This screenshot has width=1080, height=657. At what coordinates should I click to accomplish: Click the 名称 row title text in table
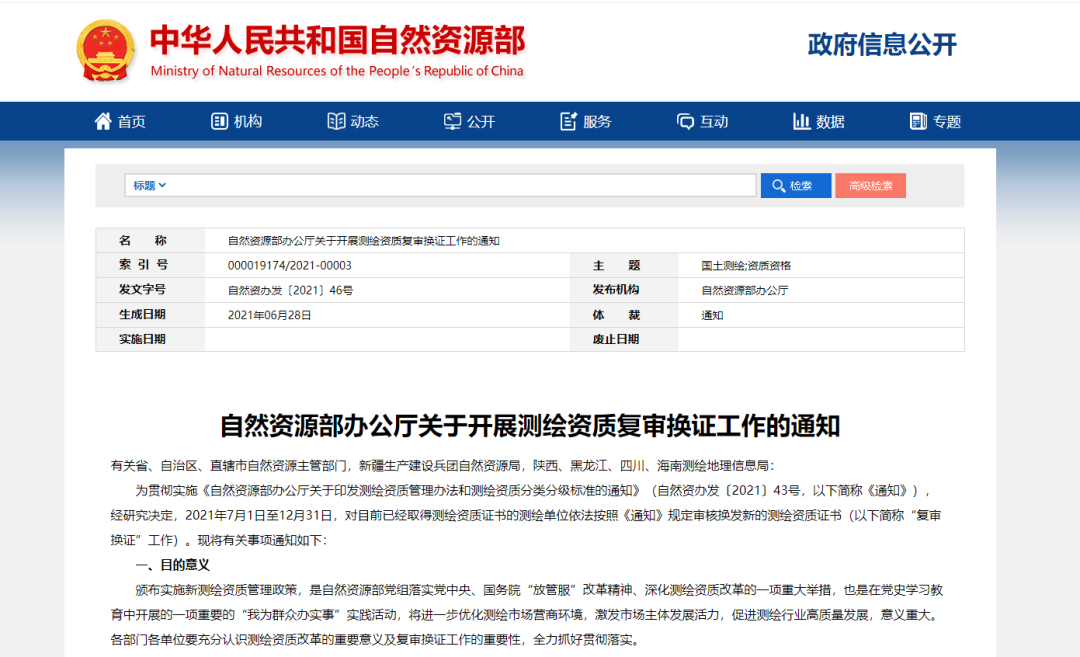[x=363, y=240]
